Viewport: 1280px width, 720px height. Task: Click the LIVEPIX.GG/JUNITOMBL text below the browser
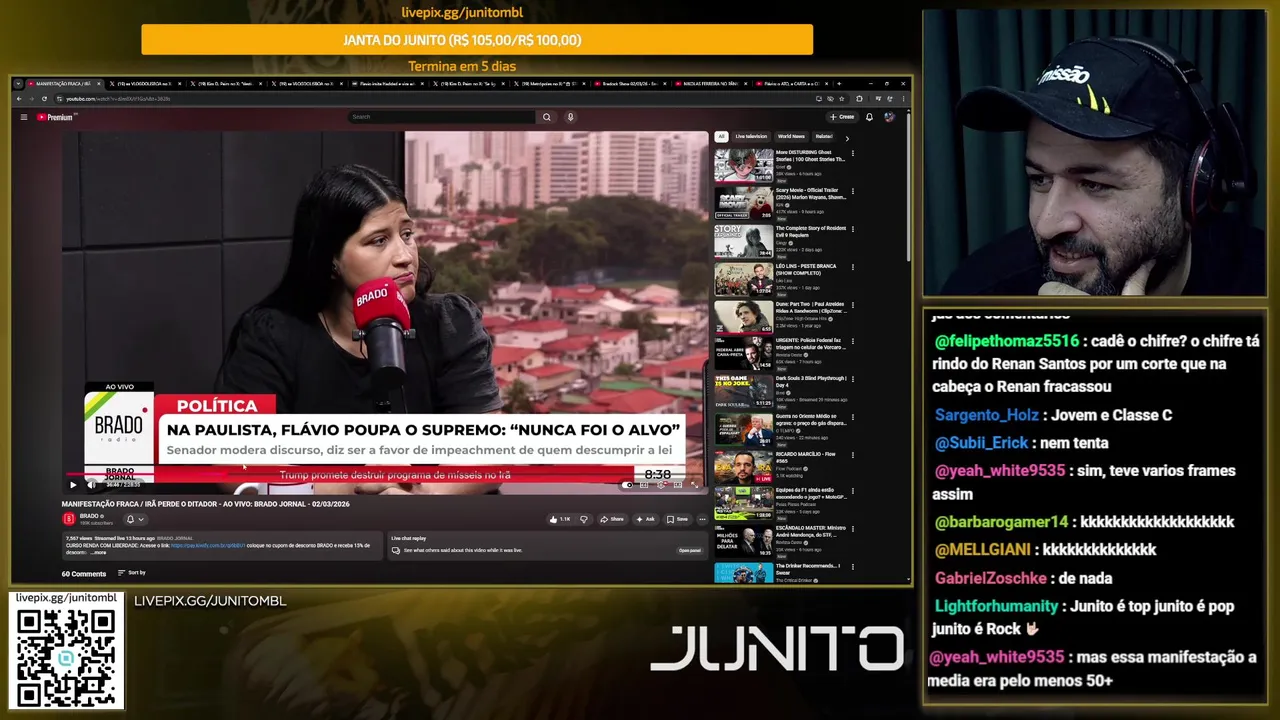210,601
